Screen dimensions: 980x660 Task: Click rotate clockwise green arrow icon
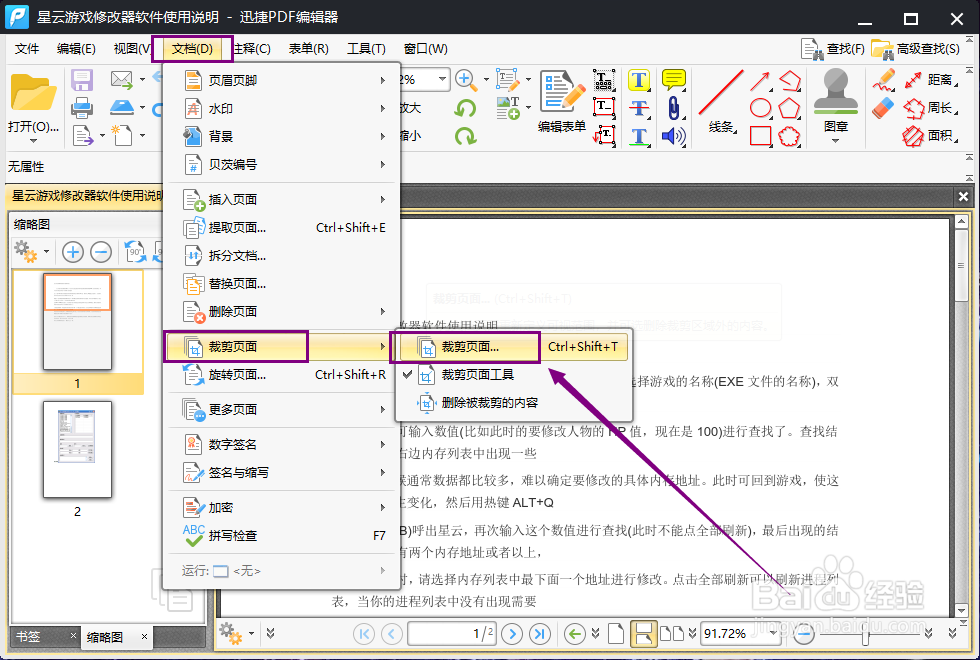pyautogui.click(x=466, y=136)
